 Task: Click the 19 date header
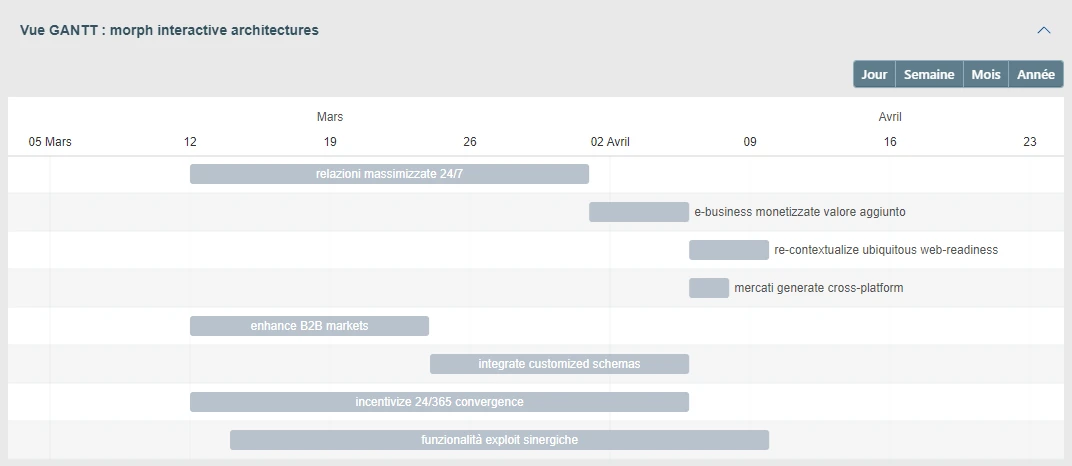click(x=330, y=142)
